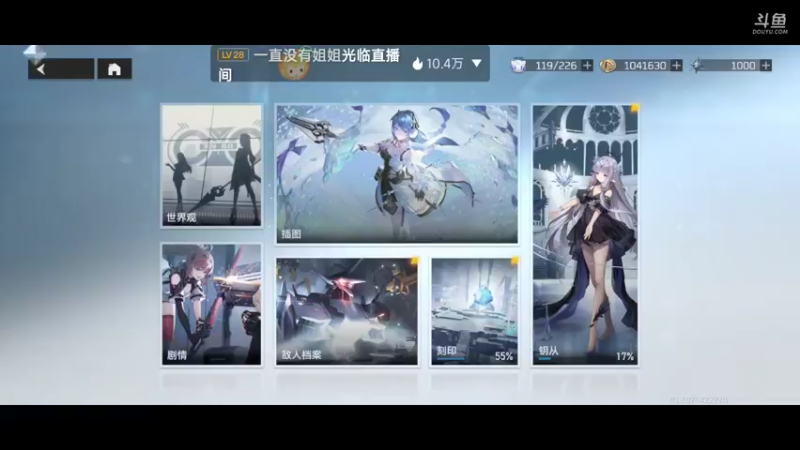Click the 119/226 stamina value
Screen dimensions: 800x450
[556, 65]
